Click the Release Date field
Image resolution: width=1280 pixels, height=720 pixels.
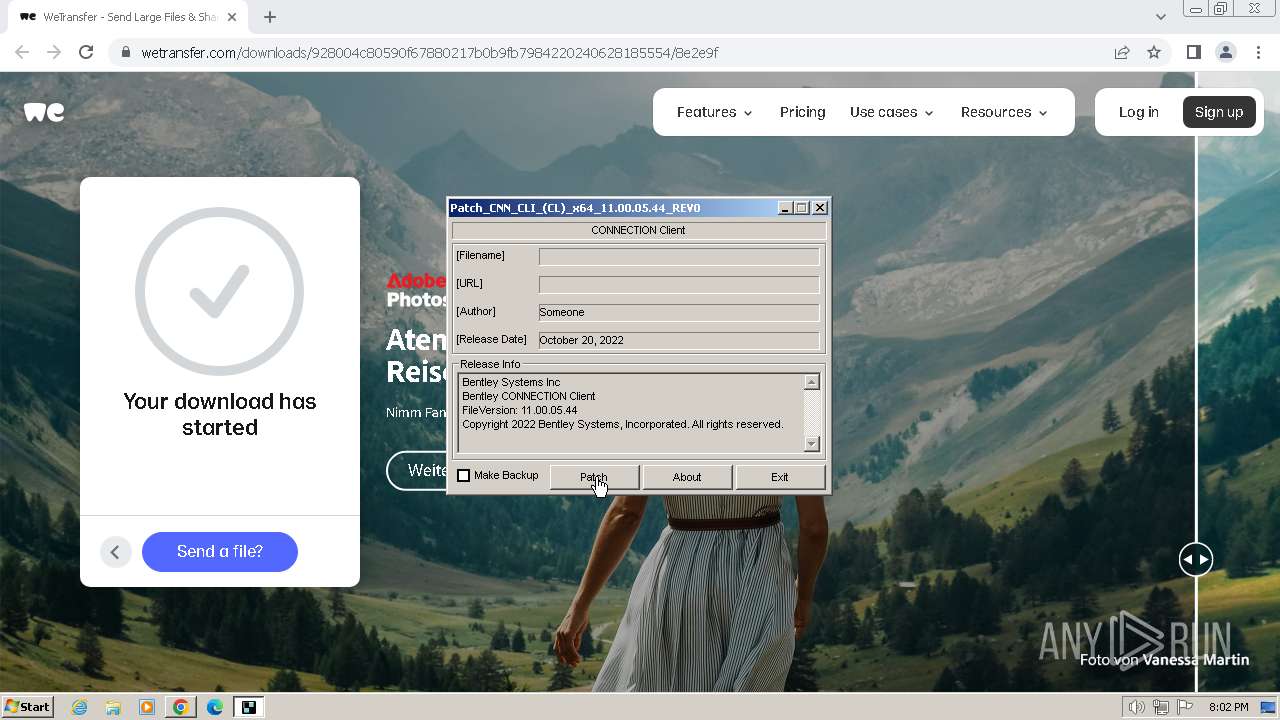pyautogui.click(x=679, y=340)
